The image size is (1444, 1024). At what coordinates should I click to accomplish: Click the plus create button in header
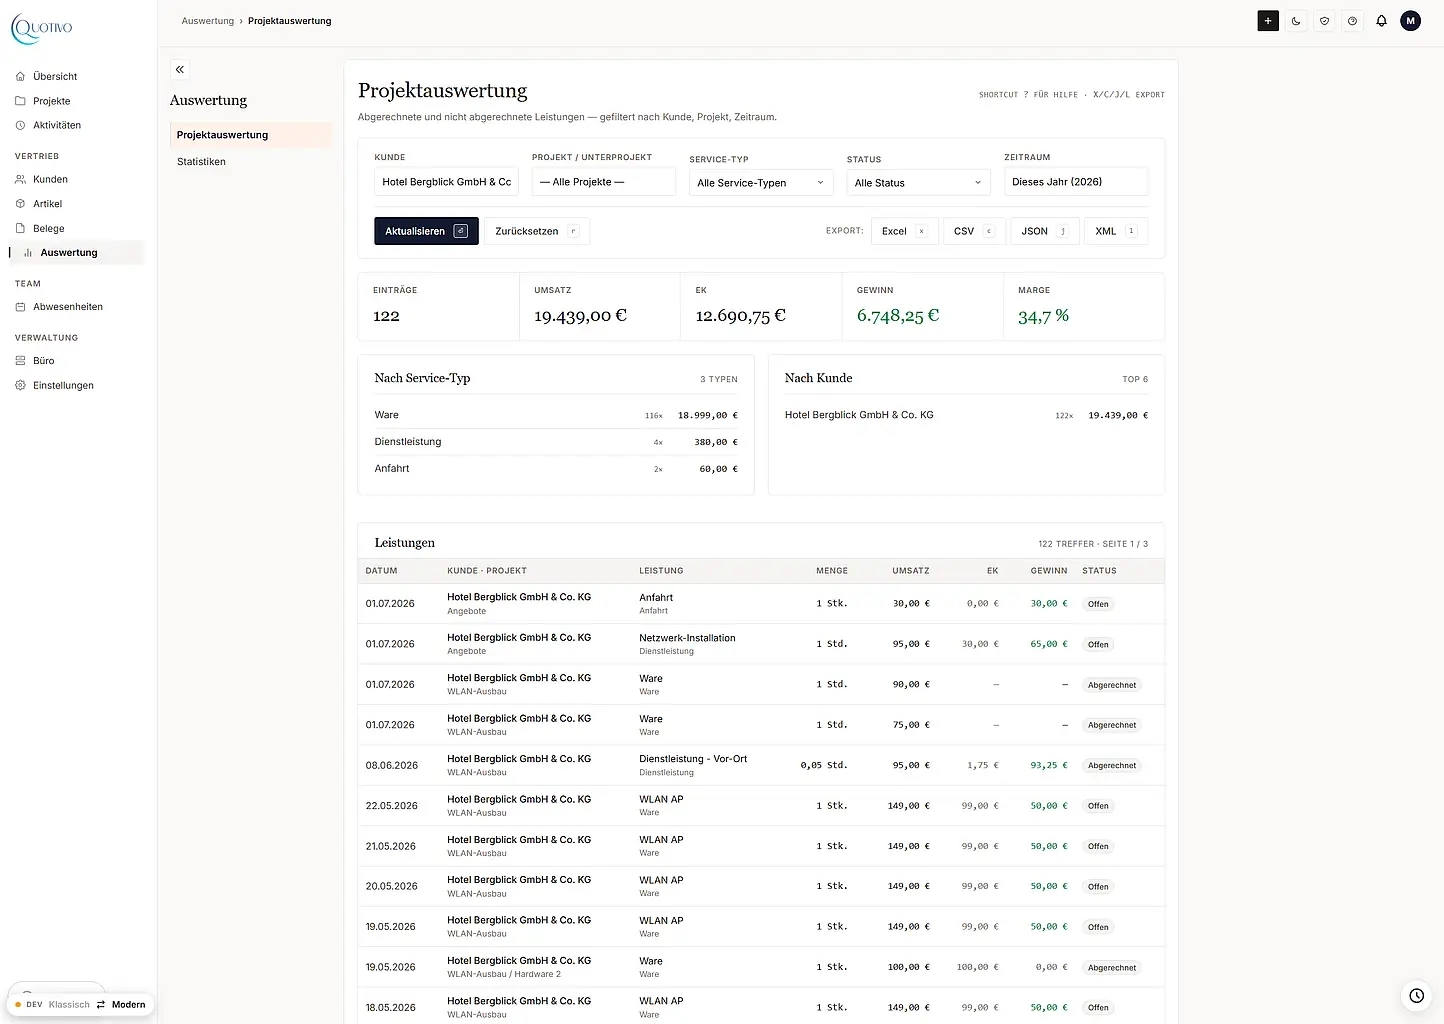pyautogui.click(x=1268, y=21)
